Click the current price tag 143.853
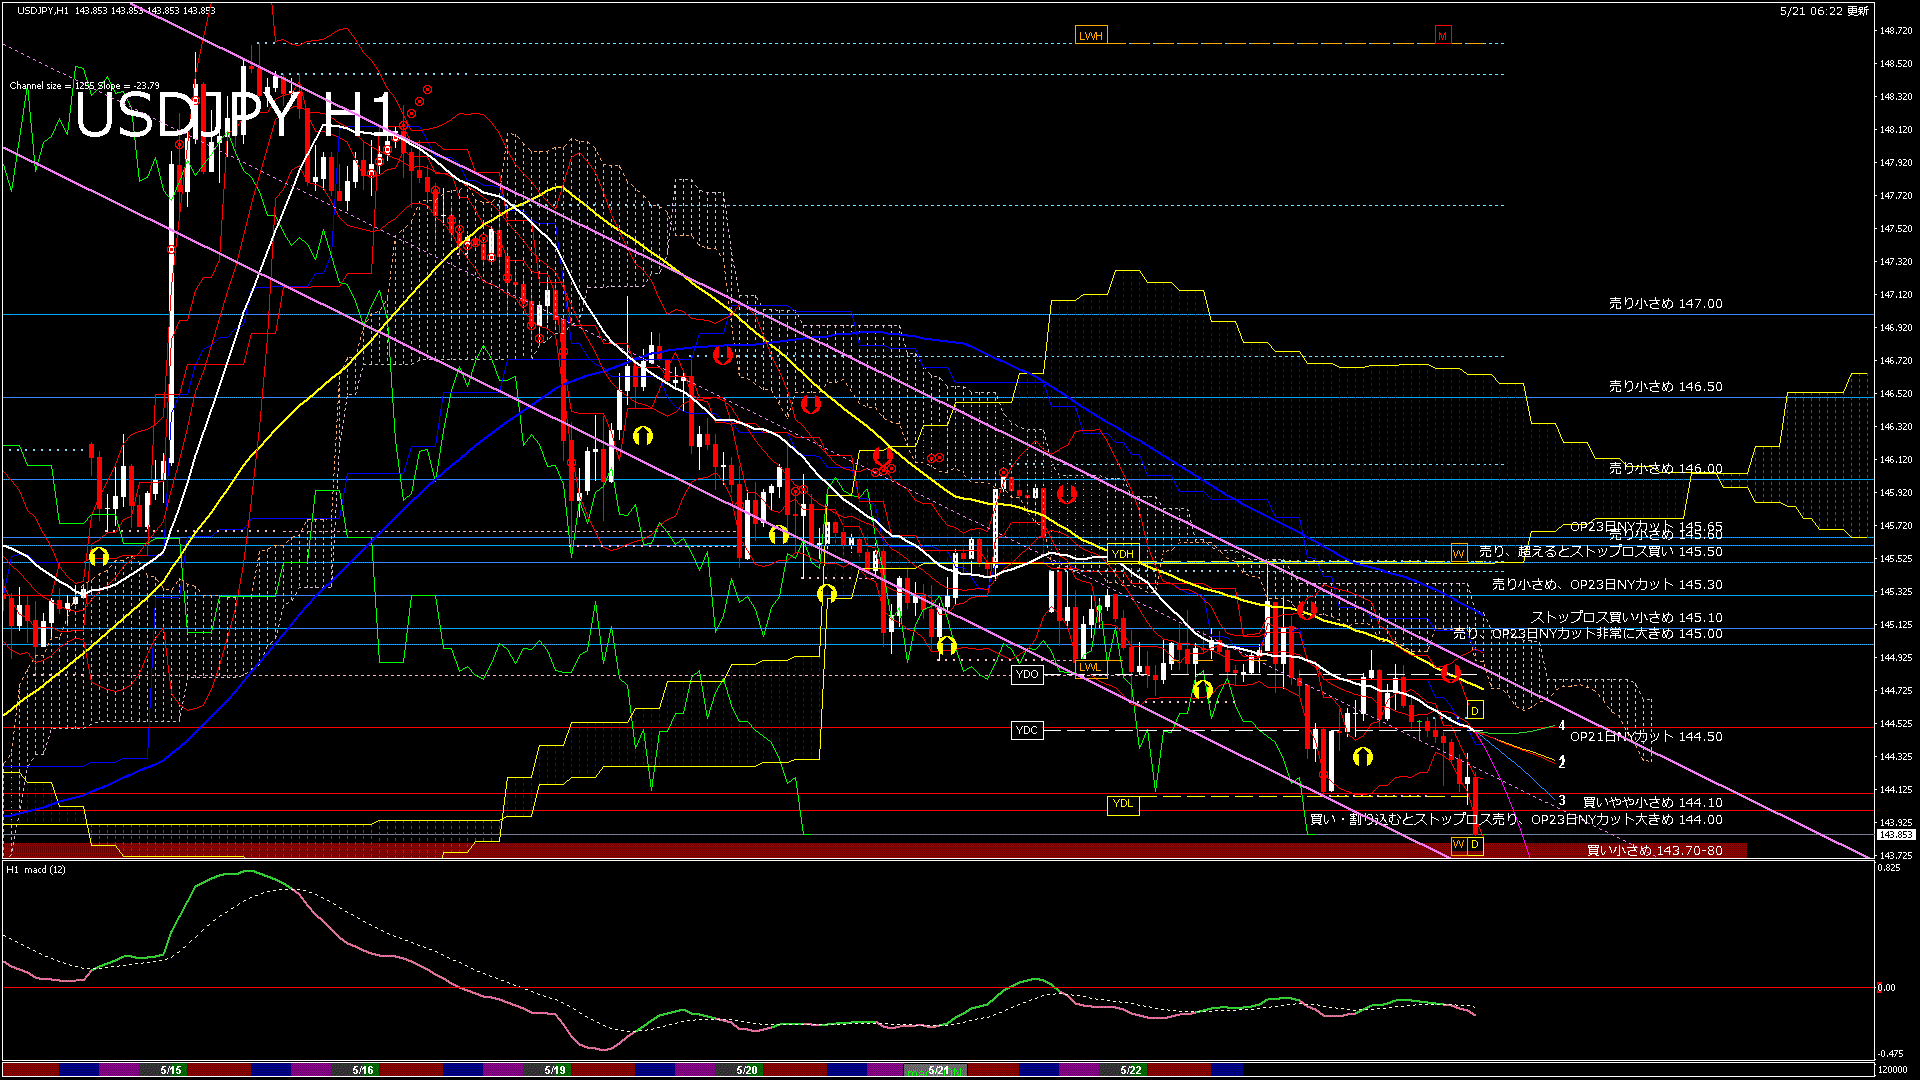This screenshot has height=1080, width=1920. click(1896, 834)
